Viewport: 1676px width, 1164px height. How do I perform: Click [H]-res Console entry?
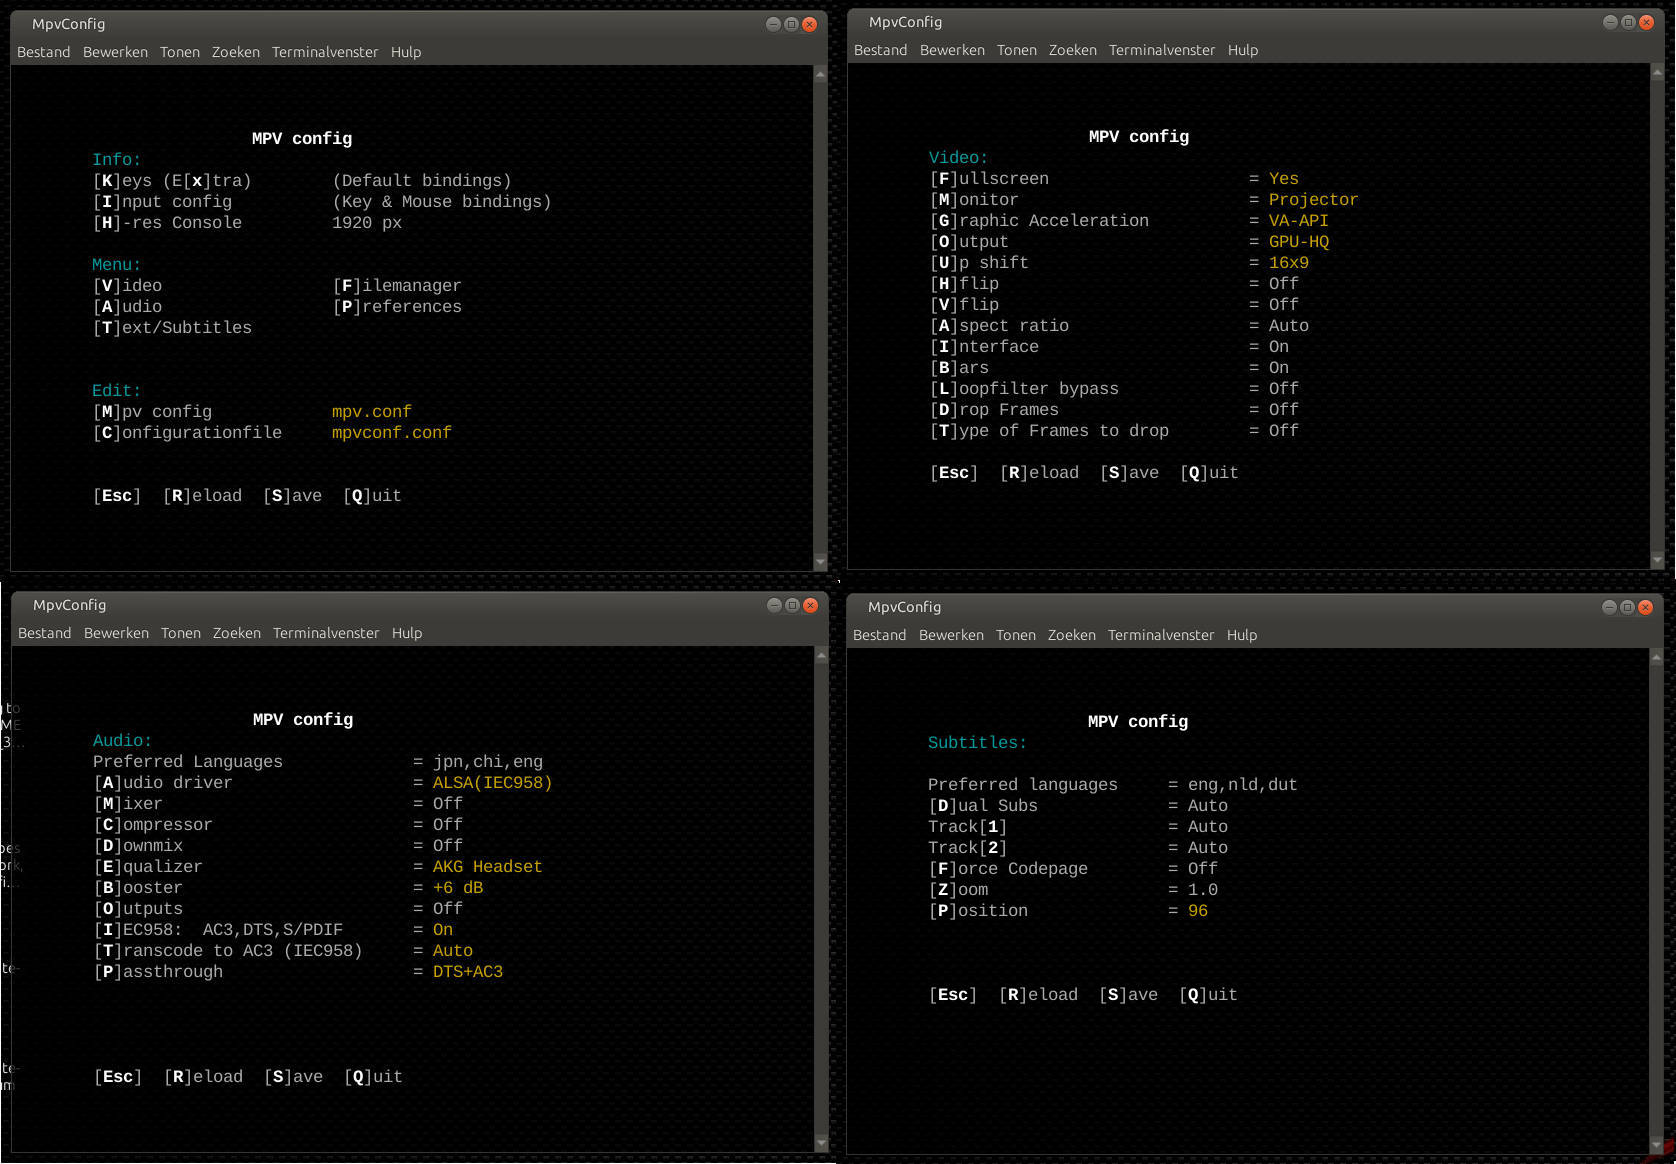[167, 223]
